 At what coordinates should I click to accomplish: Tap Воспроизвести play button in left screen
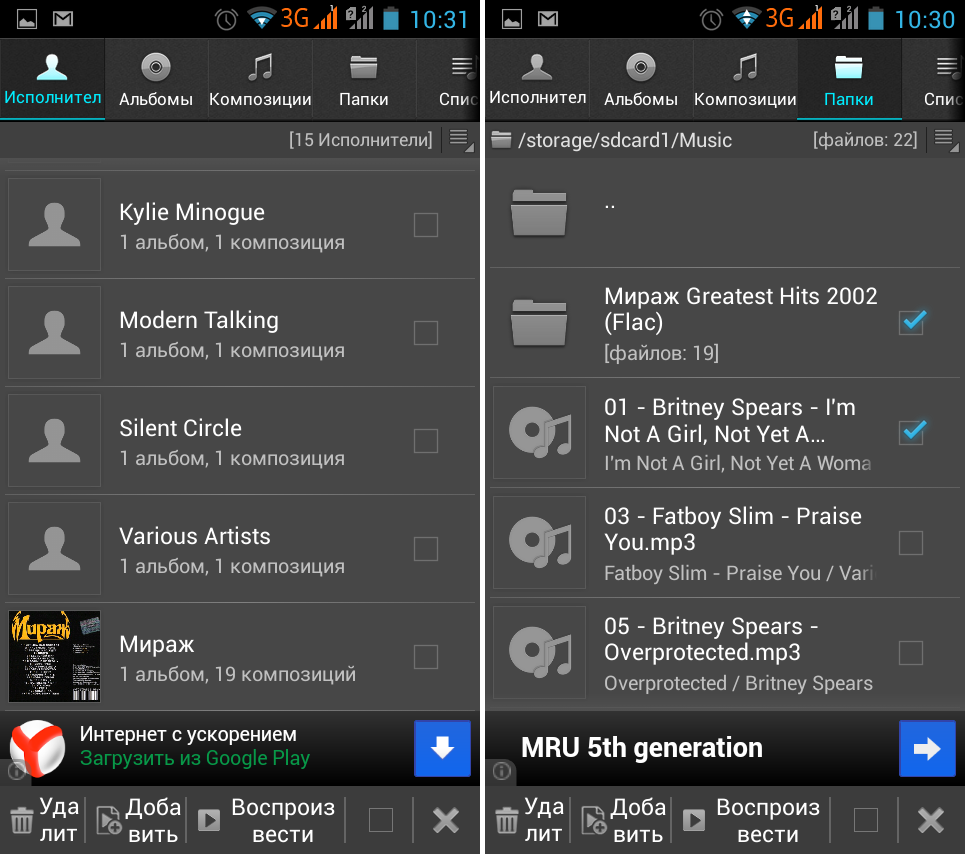click(x=266, y=820)
